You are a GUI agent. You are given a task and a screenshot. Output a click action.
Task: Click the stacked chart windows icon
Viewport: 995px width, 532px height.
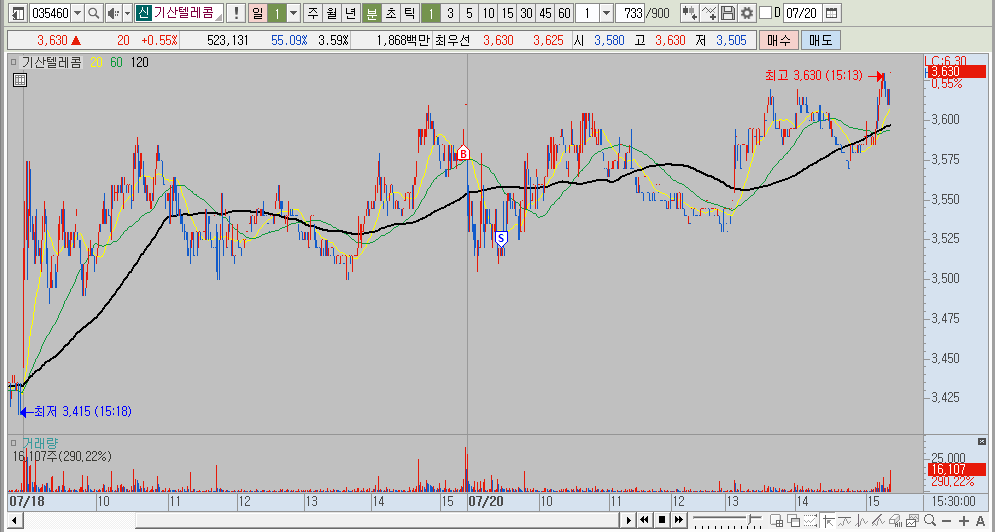(912, 521)
